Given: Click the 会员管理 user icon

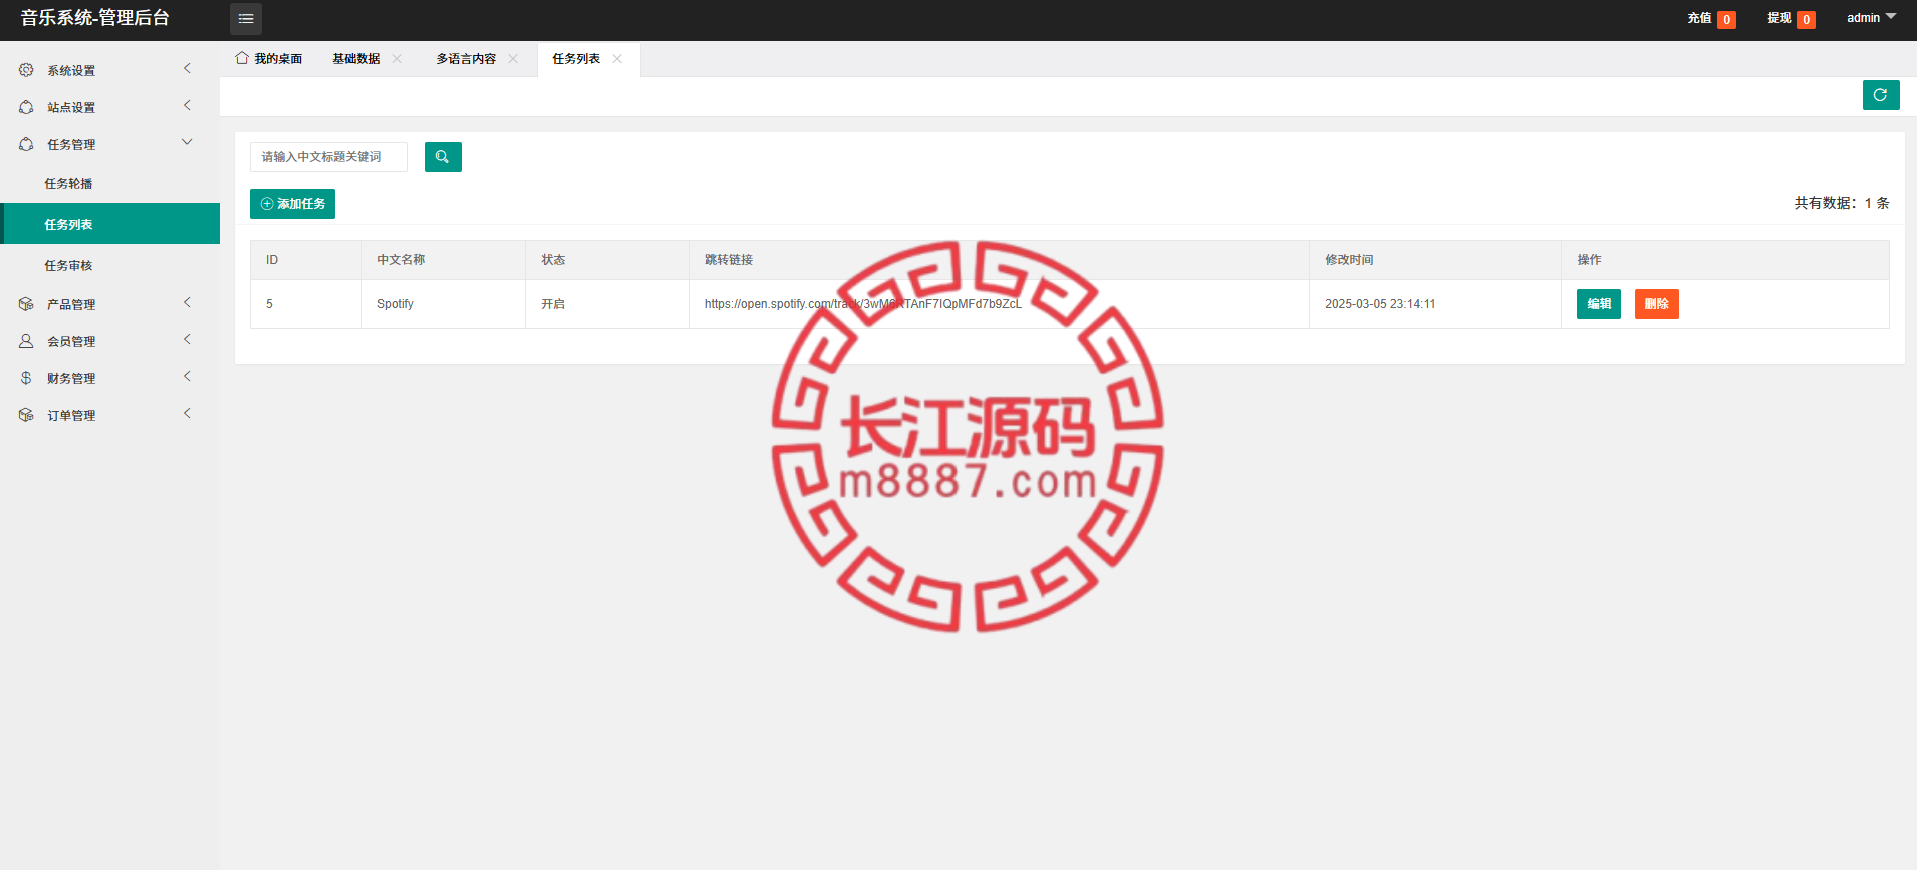Looking at the screenshot, I should click(26, 341).
